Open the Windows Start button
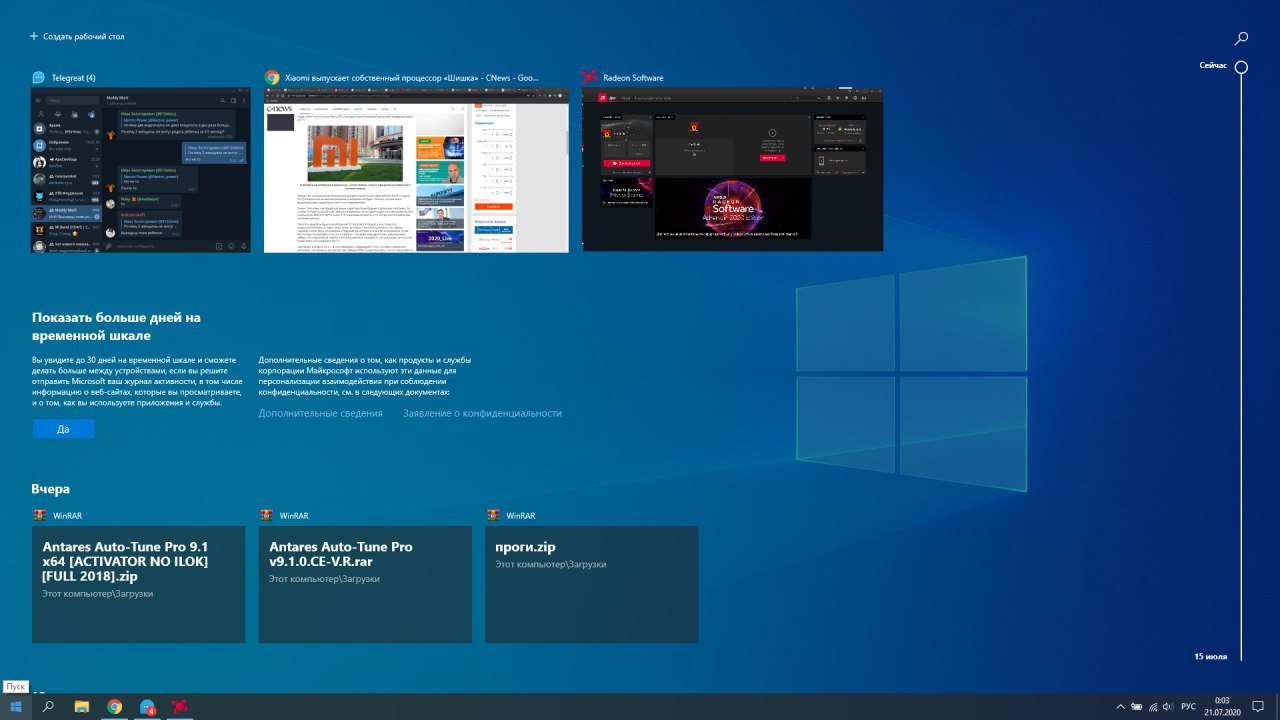 [x=16, y=707]
